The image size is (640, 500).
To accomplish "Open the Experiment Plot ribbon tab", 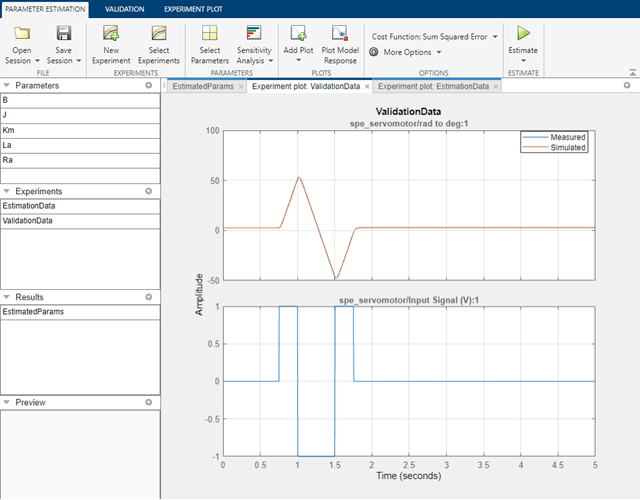I will pyautogui.click(x=193, y=9).
